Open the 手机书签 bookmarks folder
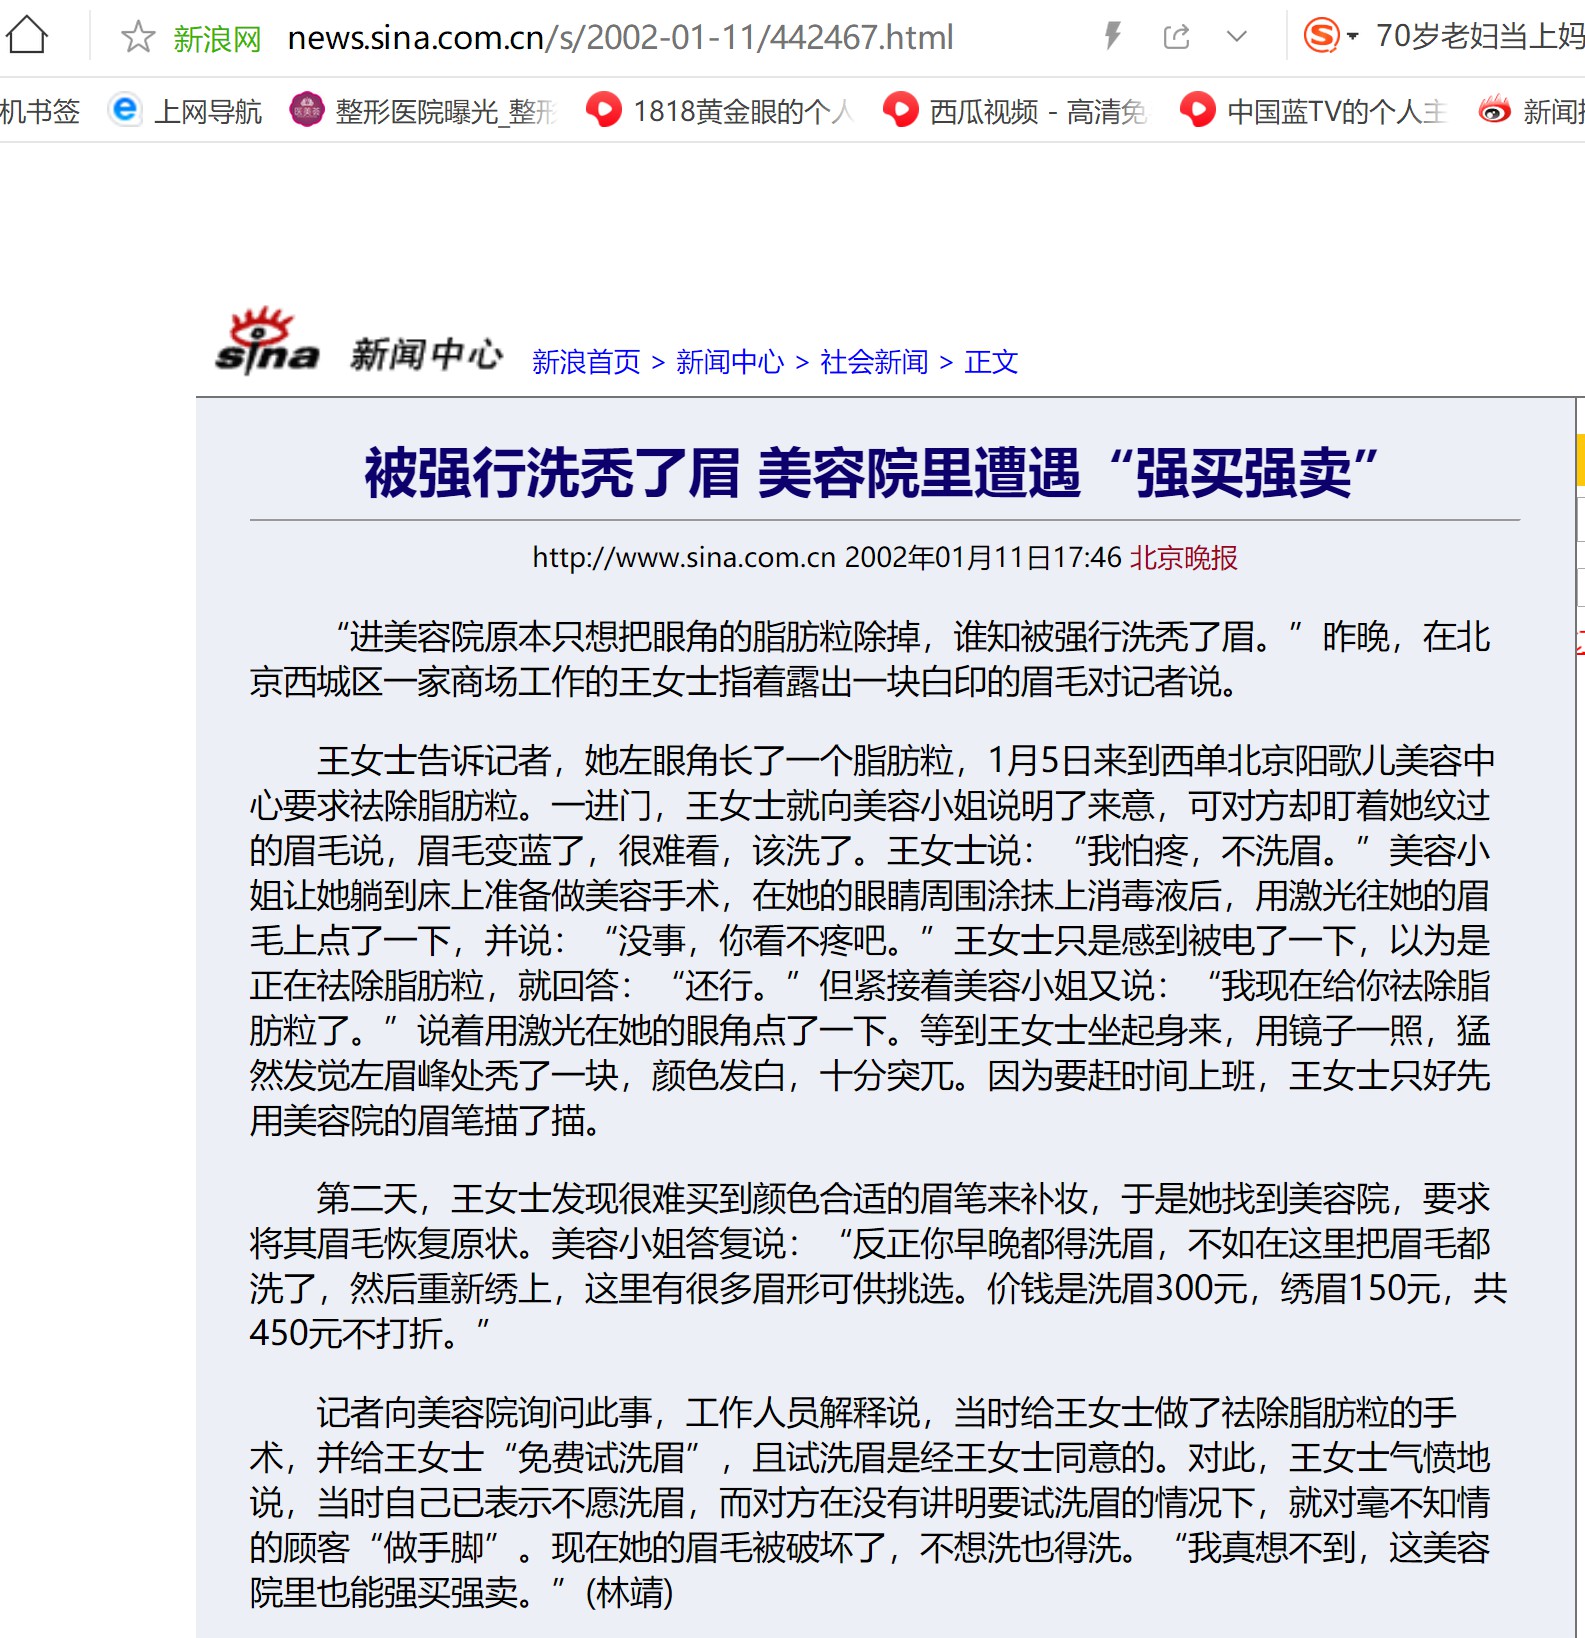1585x1638 pixels. click(x=40, y=111)
